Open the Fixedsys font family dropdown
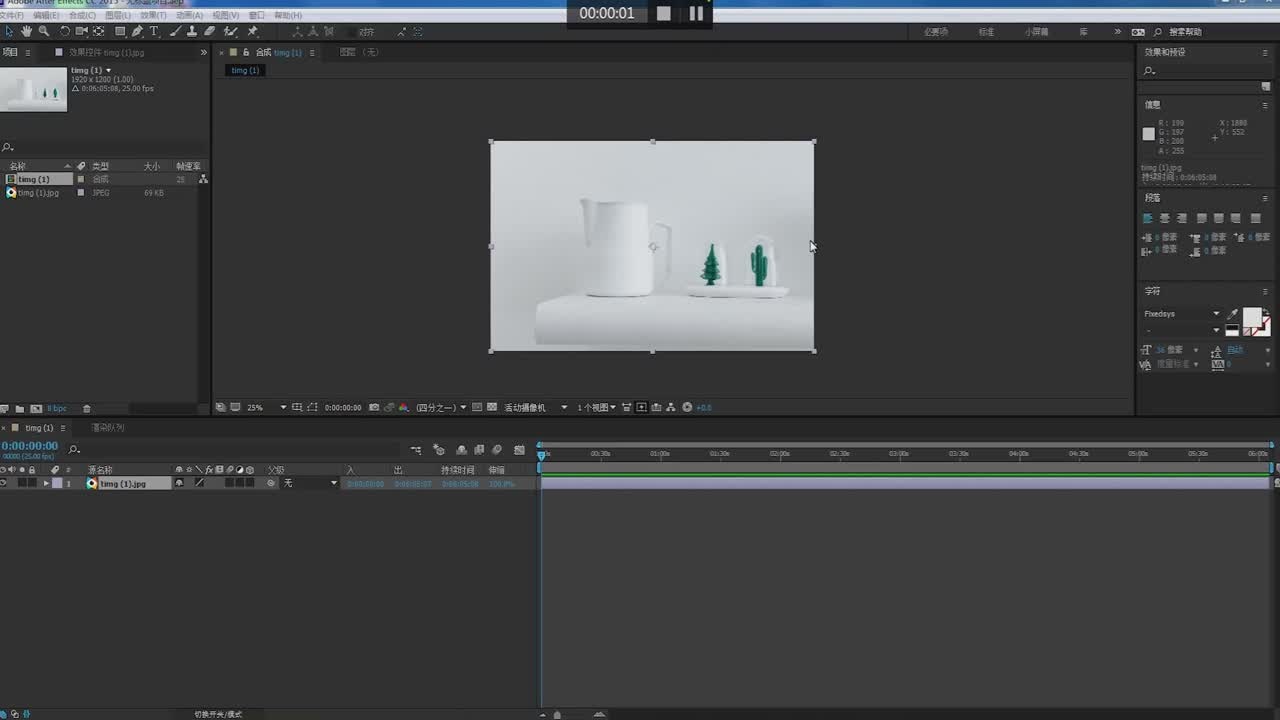The height and width of the screenshot is (720, 1280). tap(1182, 314)
